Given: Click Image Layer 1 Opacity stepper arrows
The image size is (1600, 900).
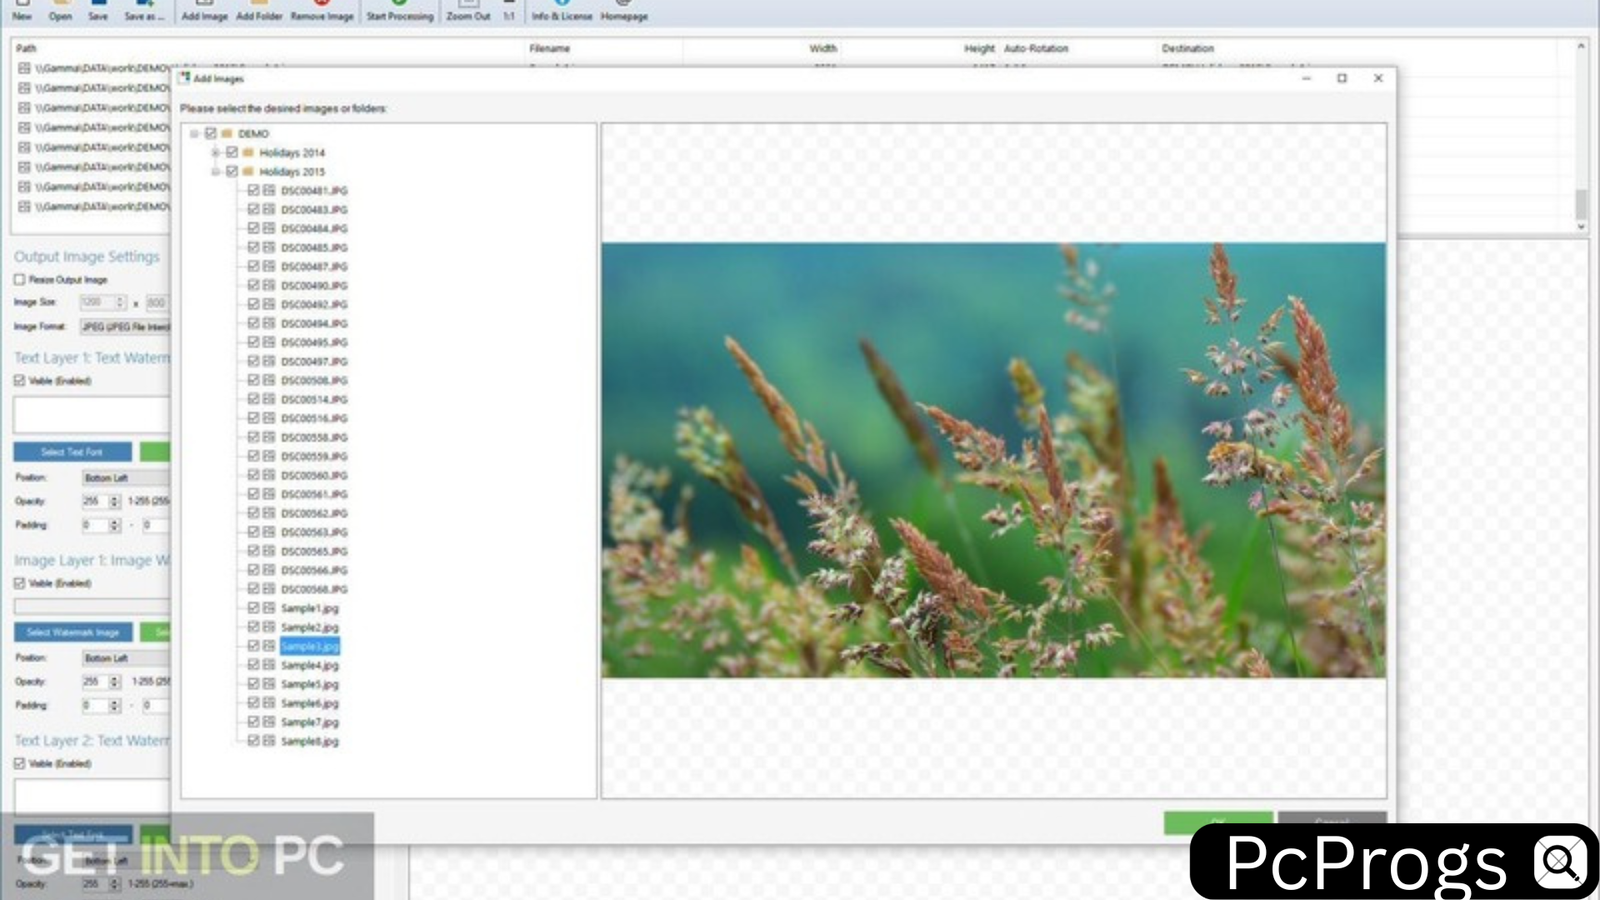Looking at the screenshot, I should point(114,682).
